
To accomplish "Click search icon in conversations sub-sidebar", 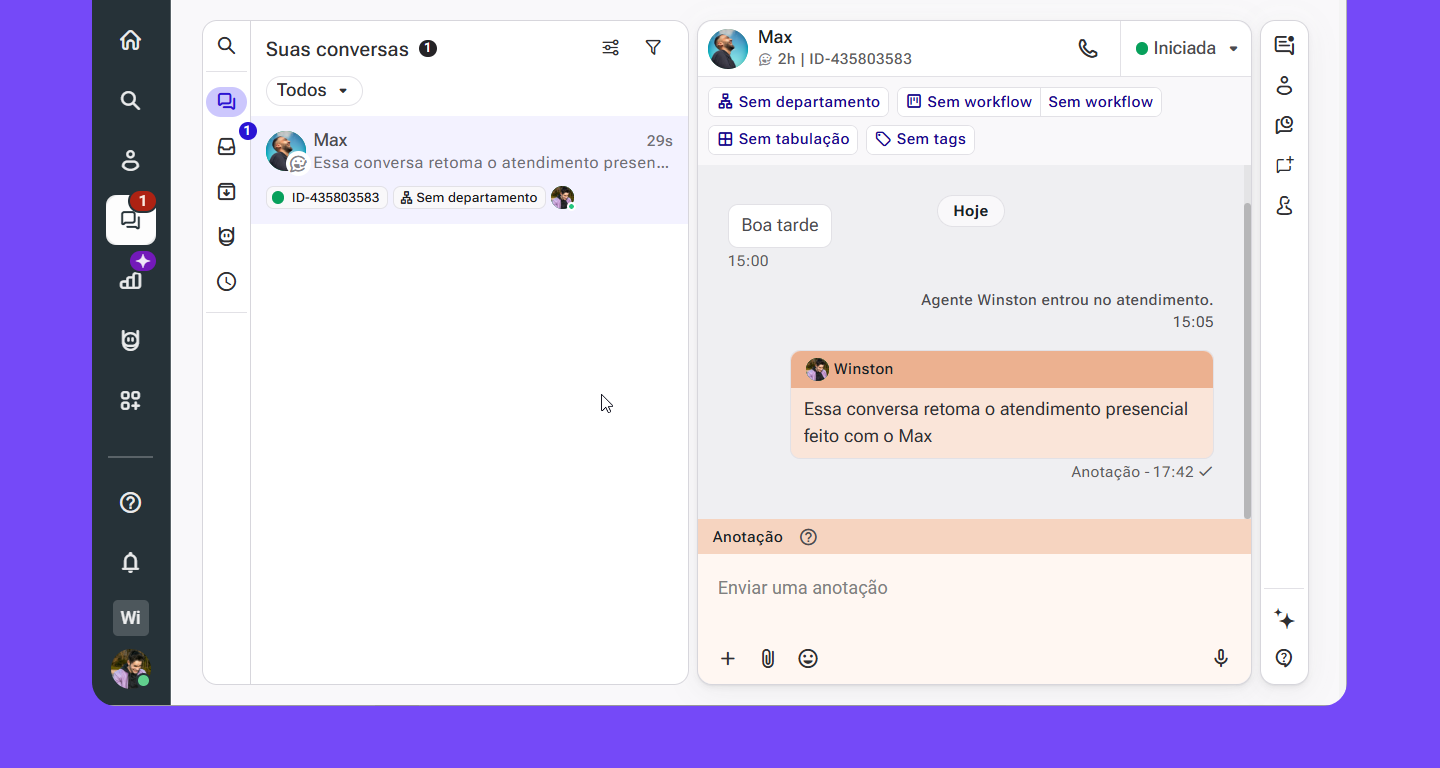I will click(227, 46).
